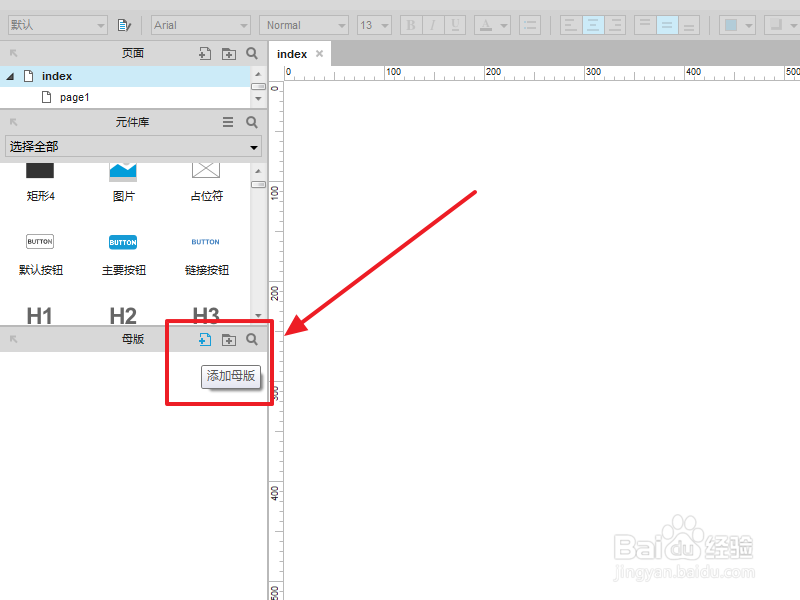Viewport: 800px width, 600px height.
Task: Click the format painter icon in toolbar
Action: 124,25
